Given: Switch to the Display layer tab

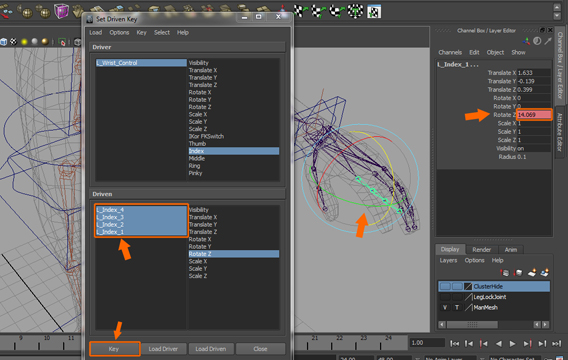Looking at the screenshot, I should 450,249.
